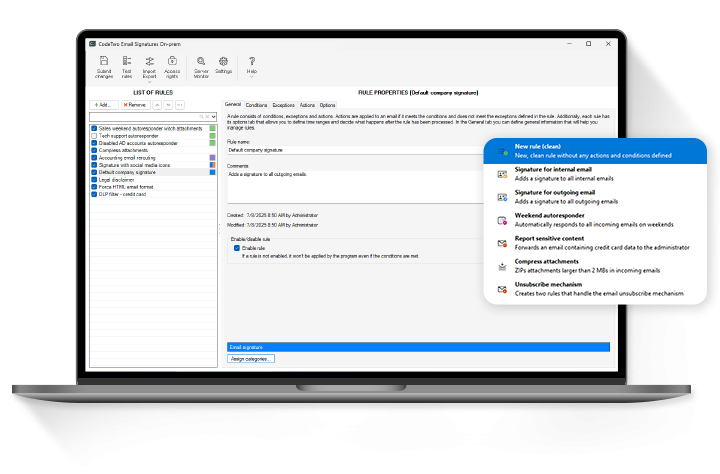Screen dimensions: 720x474
Task: Click the blue Email signature category bar
Action: (418, 347)
